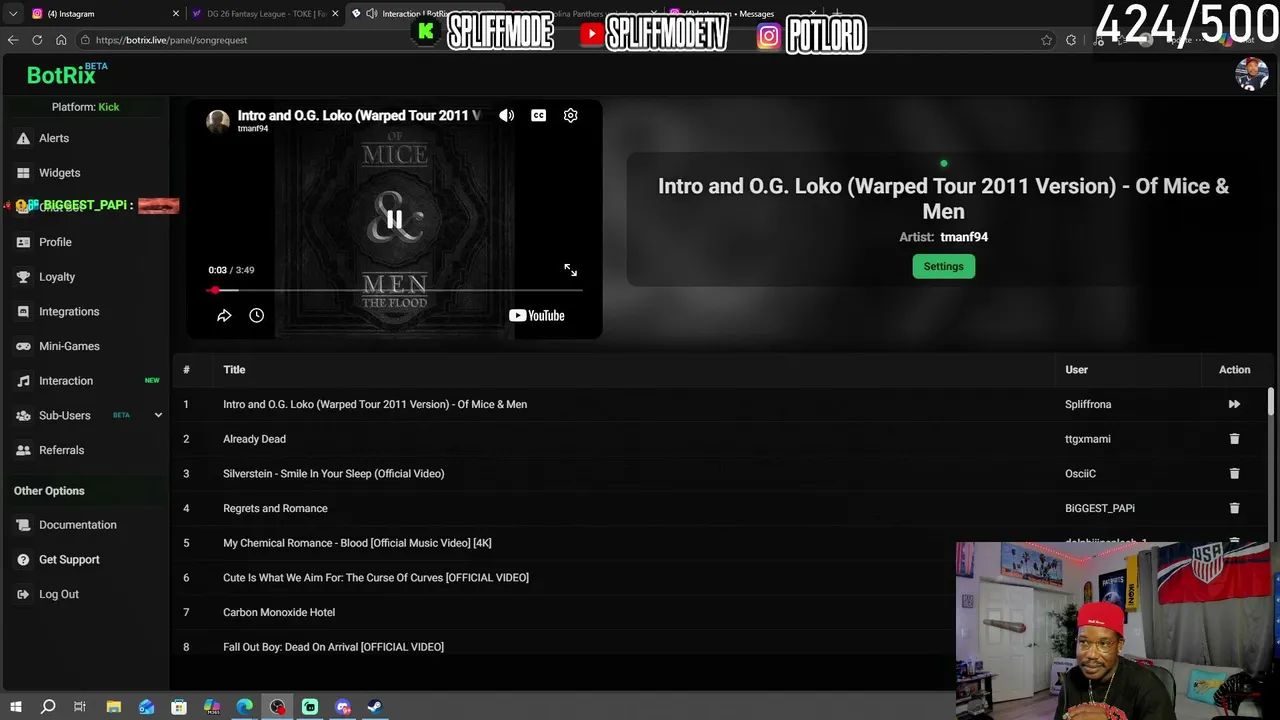Screen dimensions: 1280x720
Task: Expand the Sub-Users submenu chevron
Action: 158,415
